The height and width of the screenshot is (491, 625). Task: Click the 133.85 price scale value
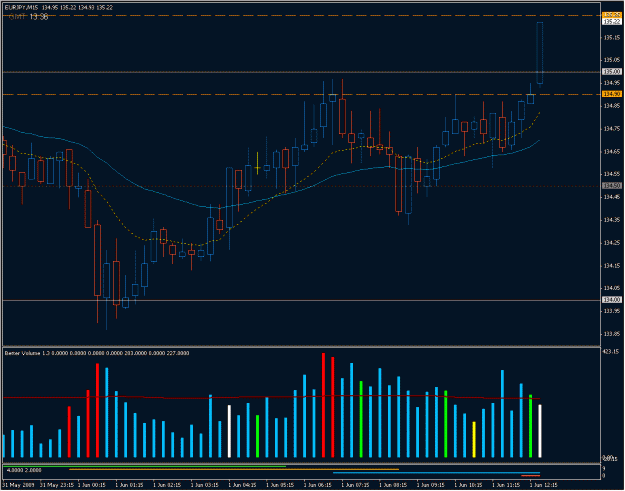(x=612, y=334)
